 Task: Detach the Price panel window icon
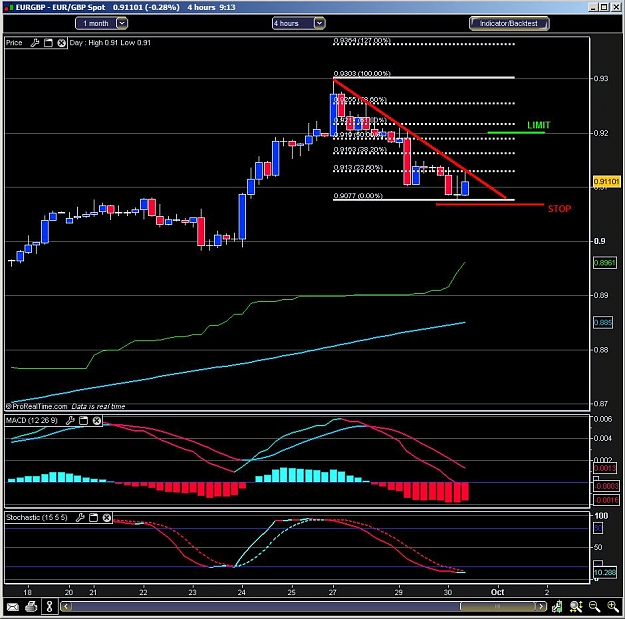(x=48, y=43)
